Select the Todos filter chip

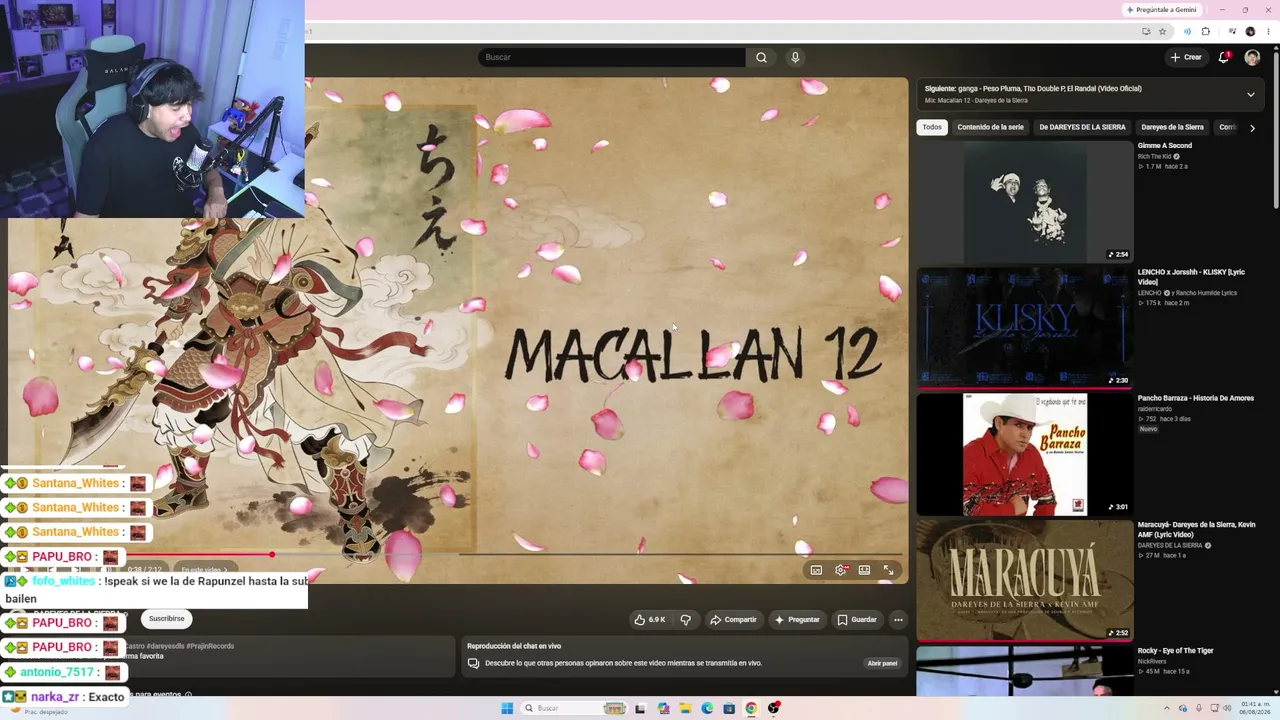pyautogui.click(x=932, y=128)
